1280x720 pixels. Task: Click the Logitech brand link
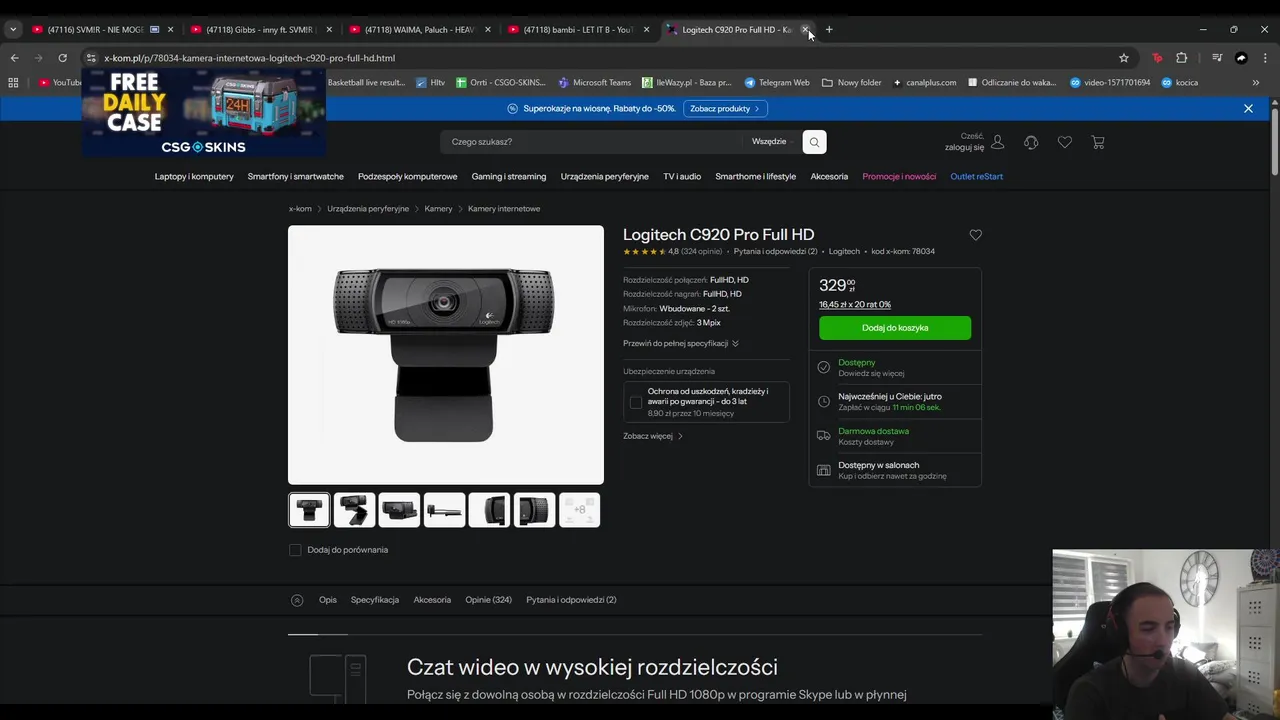tap(844, 252)
